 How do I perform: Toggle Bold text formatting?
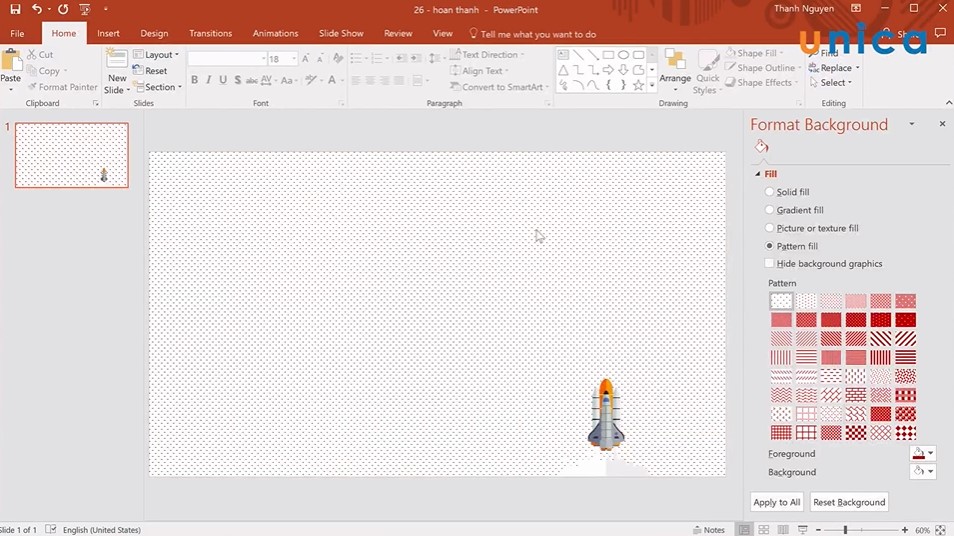click(x=194, y=80)
